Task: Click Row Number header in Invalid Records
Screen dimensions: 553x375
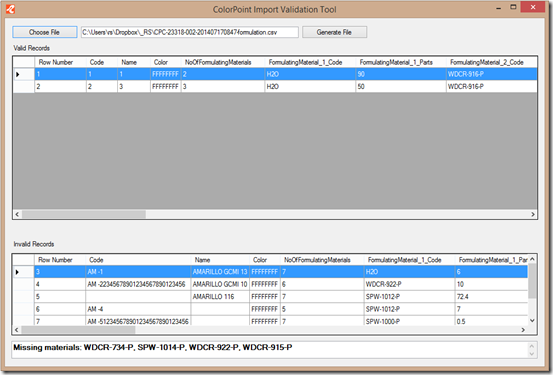Action: (60, 260)
